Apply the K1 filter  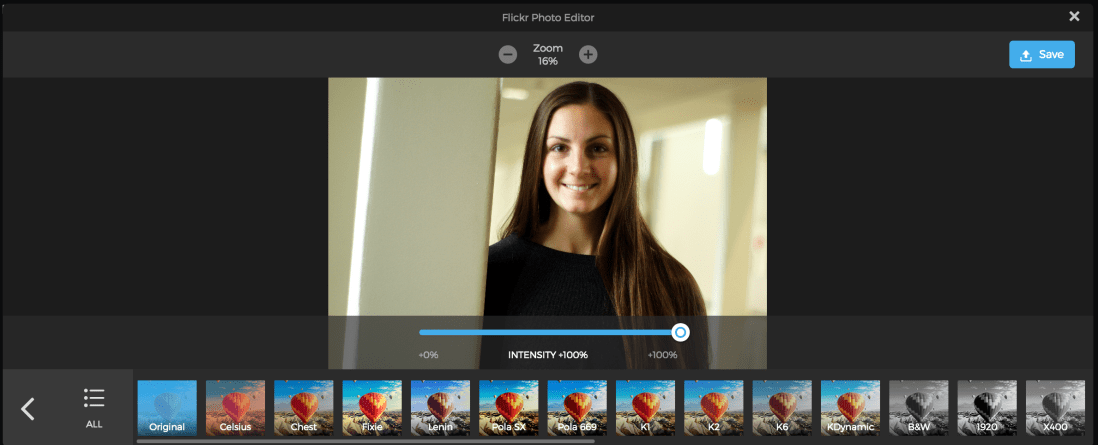(645, 408)
